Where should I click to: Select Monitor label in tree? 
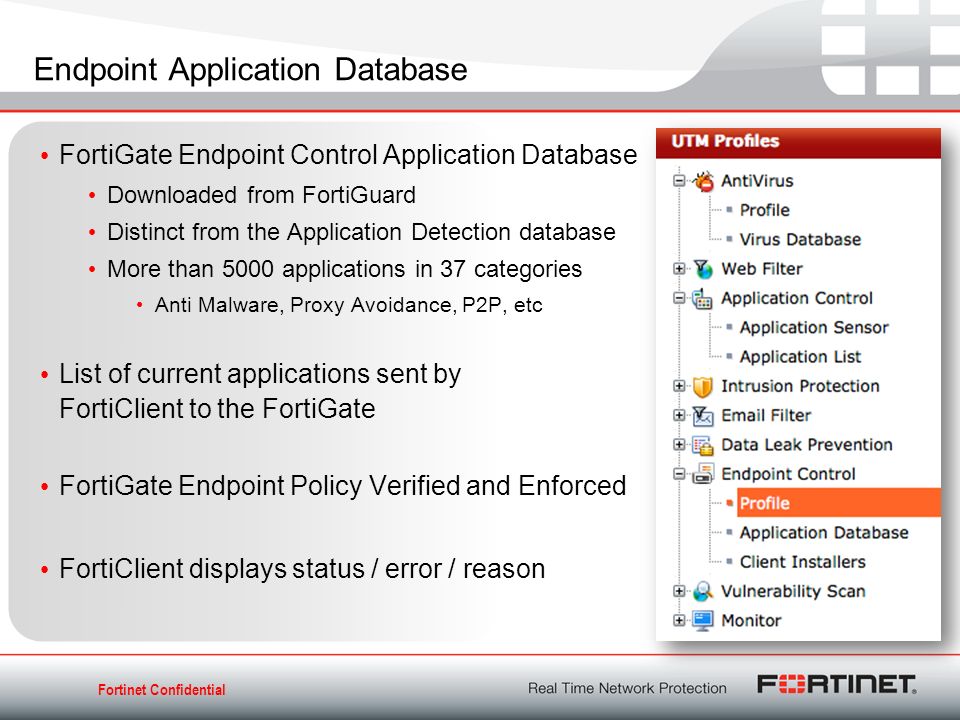coord(751,621)
